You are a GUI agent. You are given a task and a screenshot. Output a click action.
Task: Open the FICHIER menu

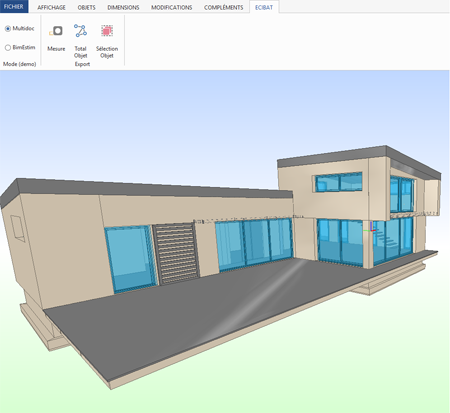tap(14, 6)
